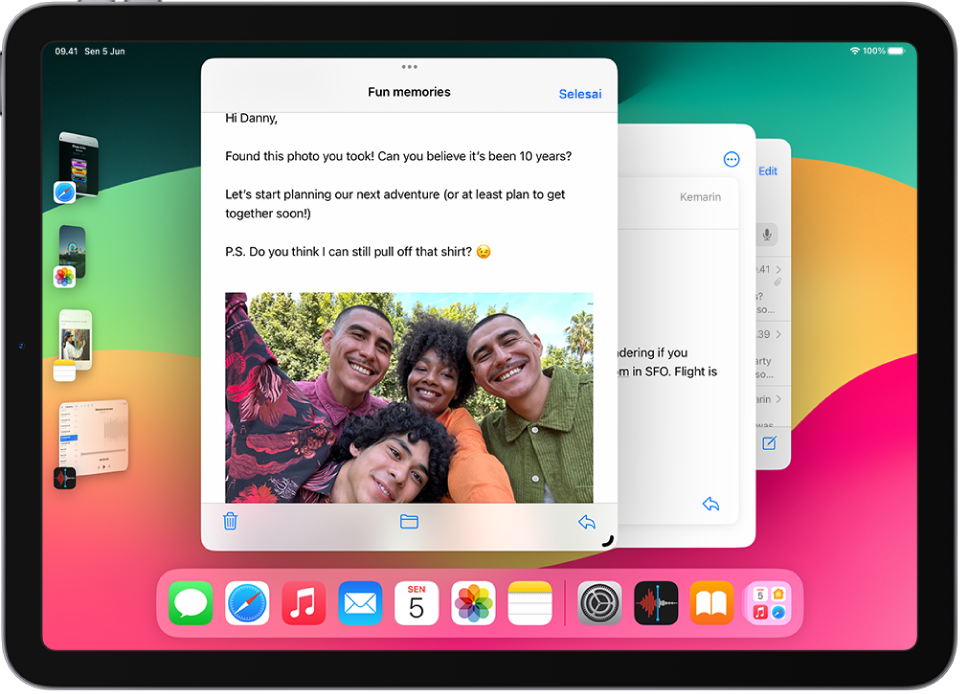
Task: Open Messages from the Dock
Action: (190, 603)
